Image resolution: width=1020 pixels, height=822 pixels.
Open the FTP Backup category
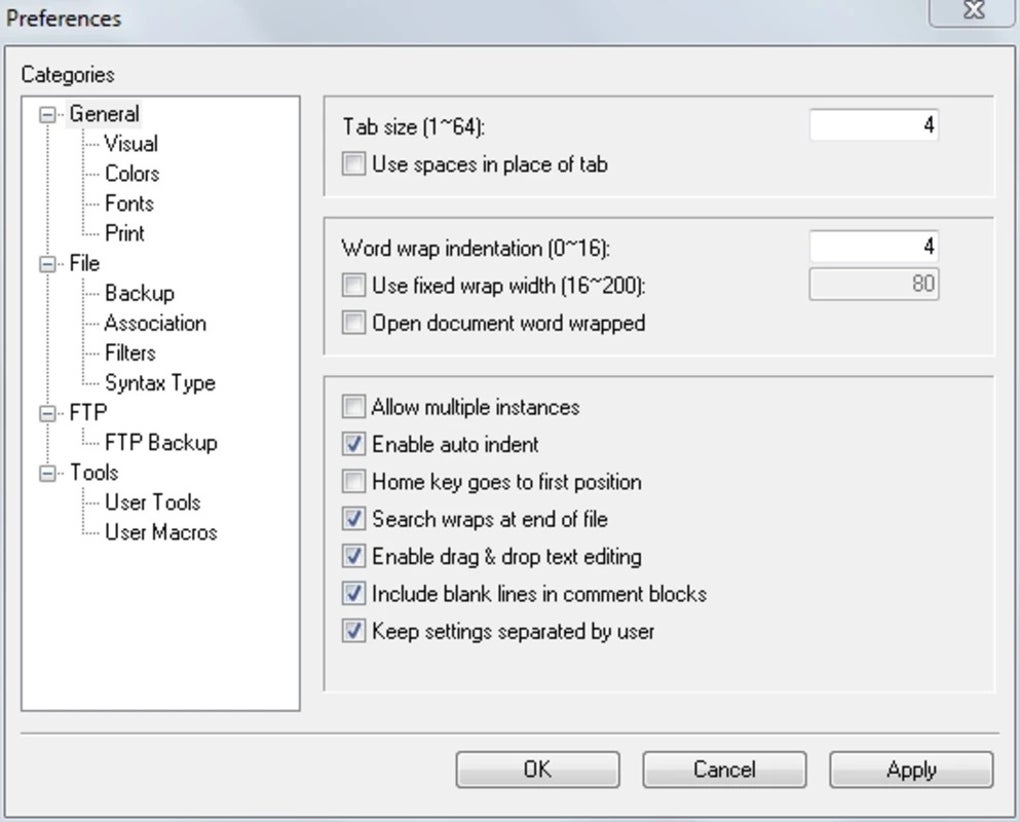pos(160,443)
